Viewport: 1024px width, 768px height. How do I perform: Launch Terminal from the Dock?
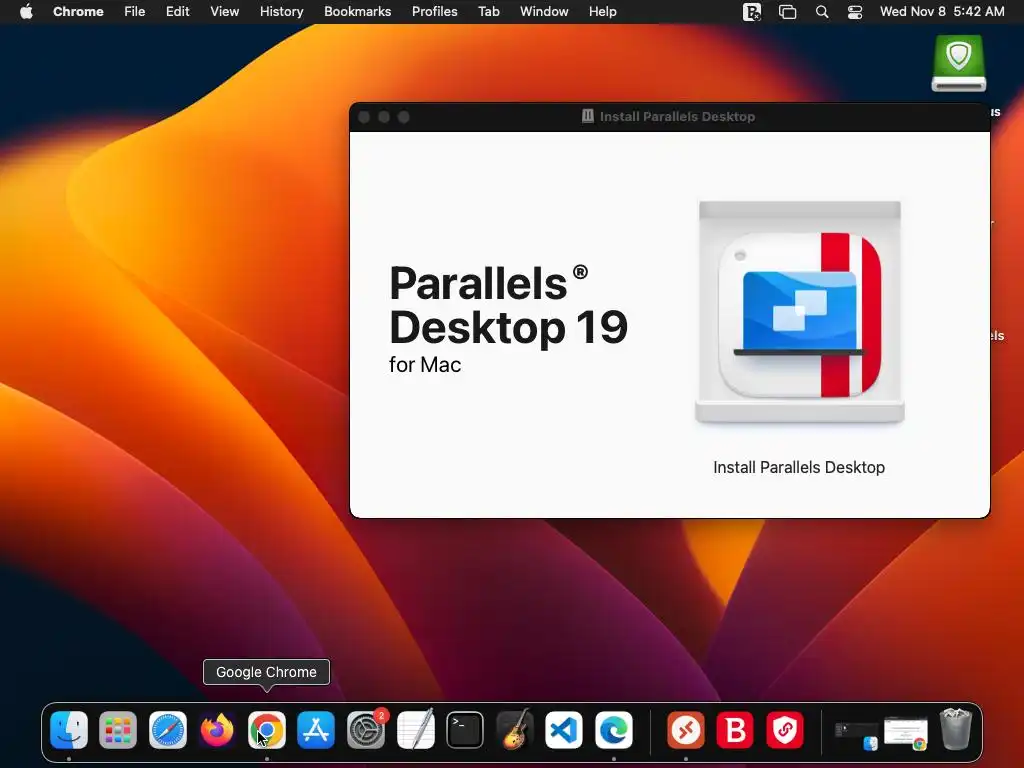pos(465,729)
